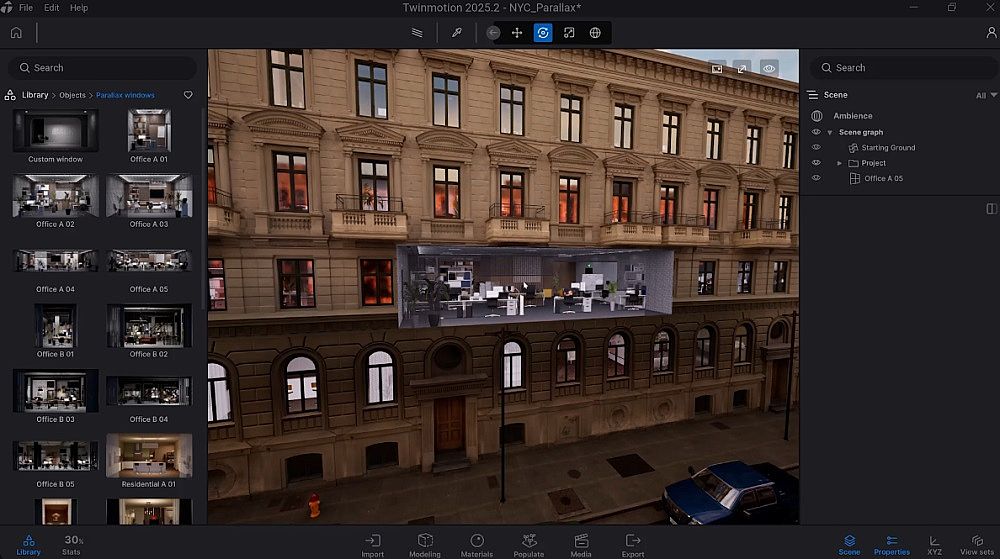Viewport: 1000px width, 559px height.
Task: Open the Import panel
Action: pyautogui.click(x=373, y=545)
